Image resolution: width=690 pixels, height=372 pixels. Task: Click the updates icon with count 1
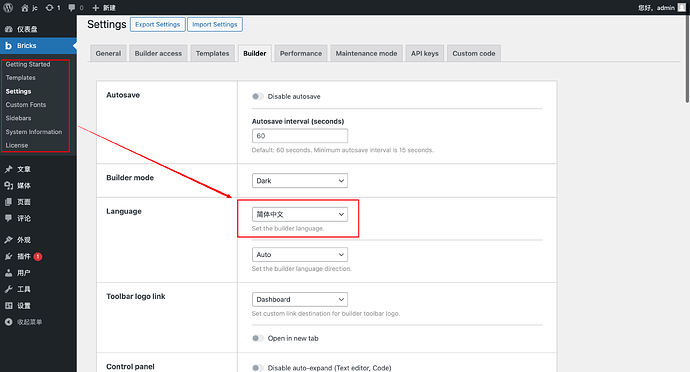[x=49, y=7]
